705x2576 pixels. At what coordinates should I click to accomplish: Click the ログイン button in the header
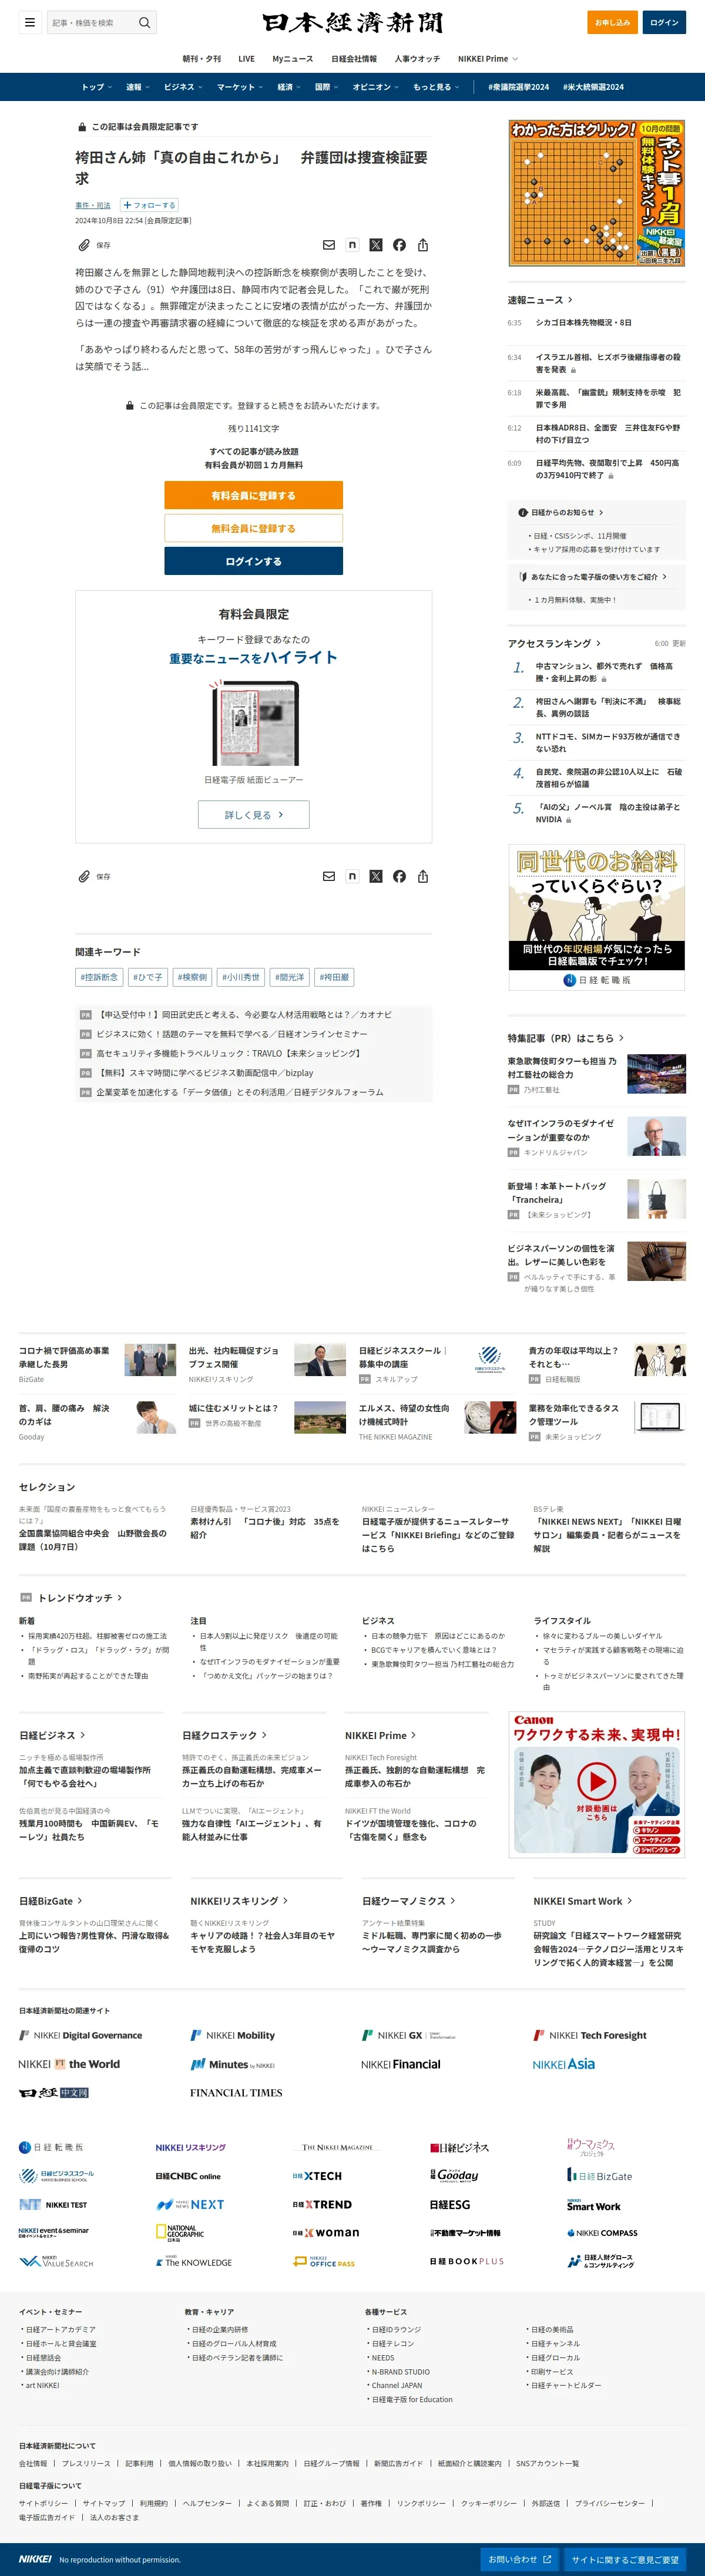coord(664,22)
